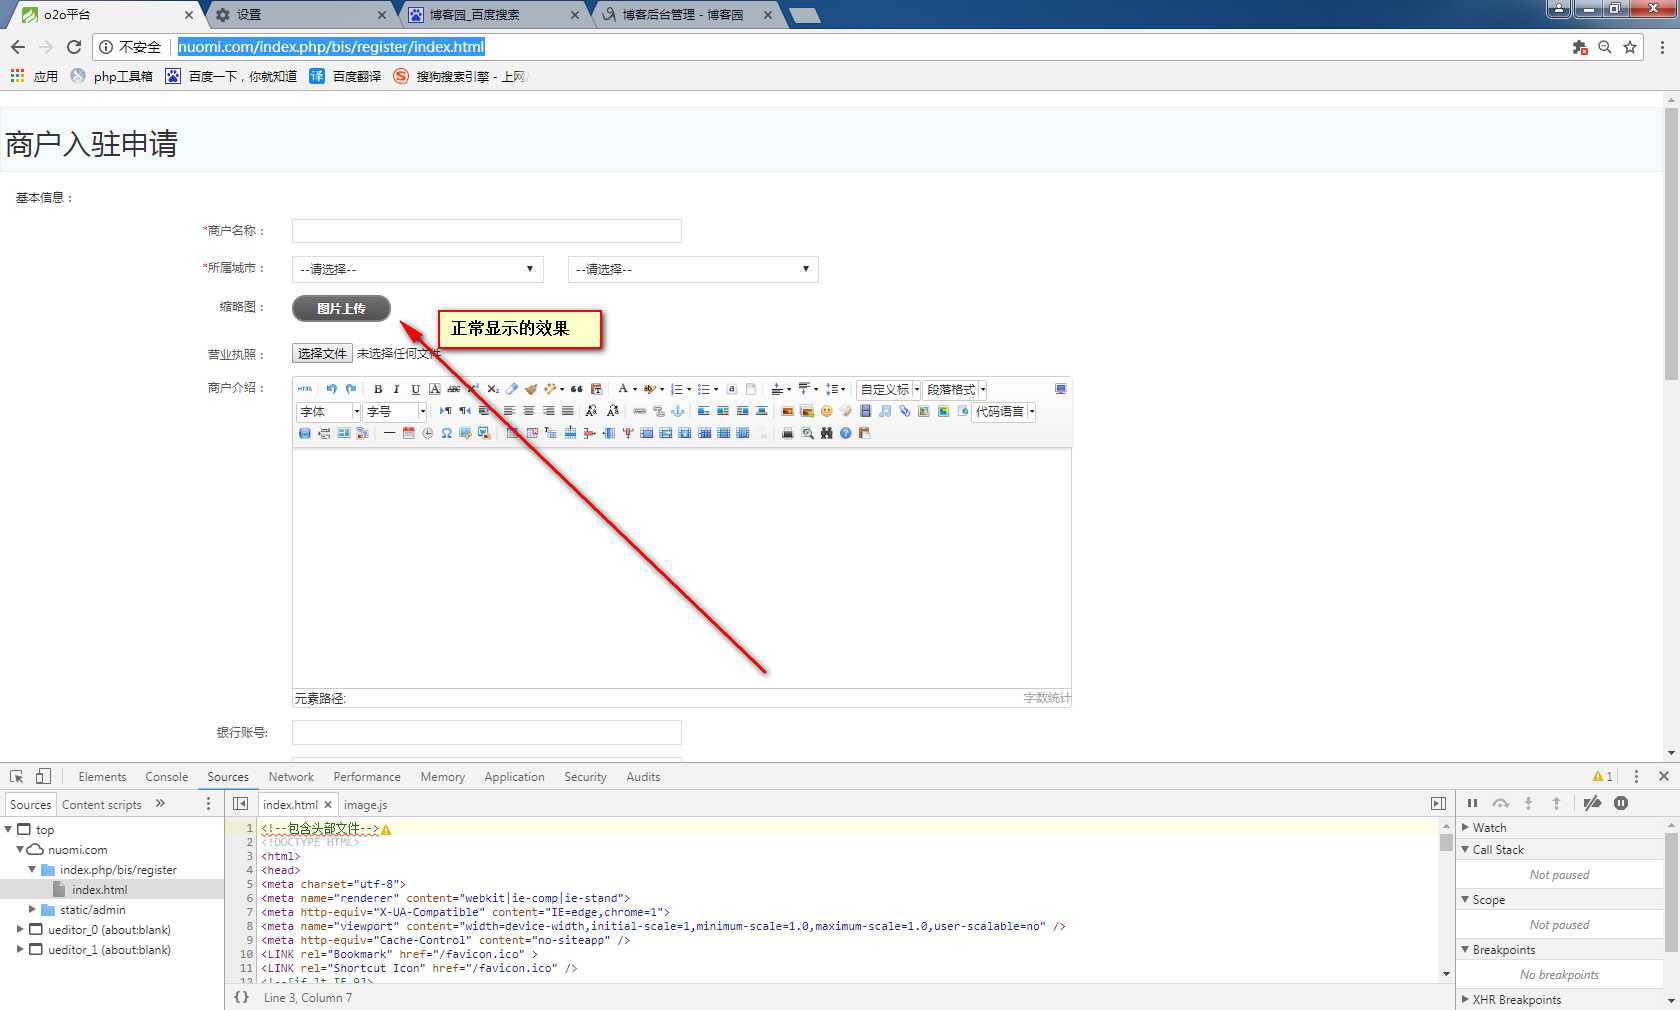Toggle HTML source mode in the editor
Image resolution: width=1680 pixels, height=1010 pixels.
[x=305, y=389]
